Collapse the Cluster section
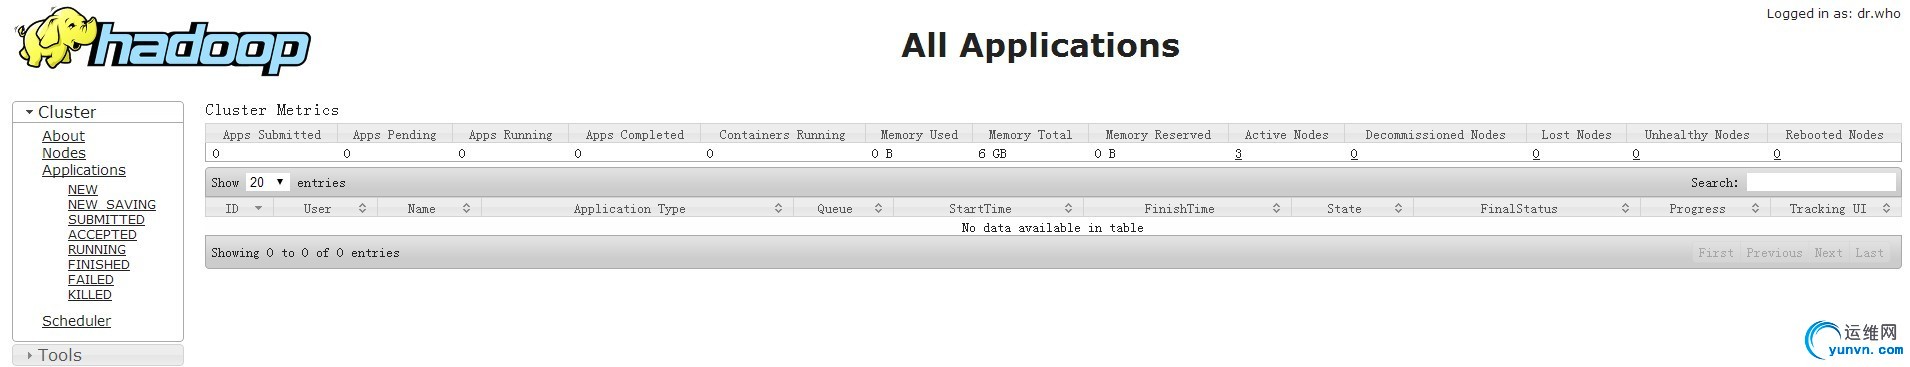1910x367 pixels. [98, 112]
